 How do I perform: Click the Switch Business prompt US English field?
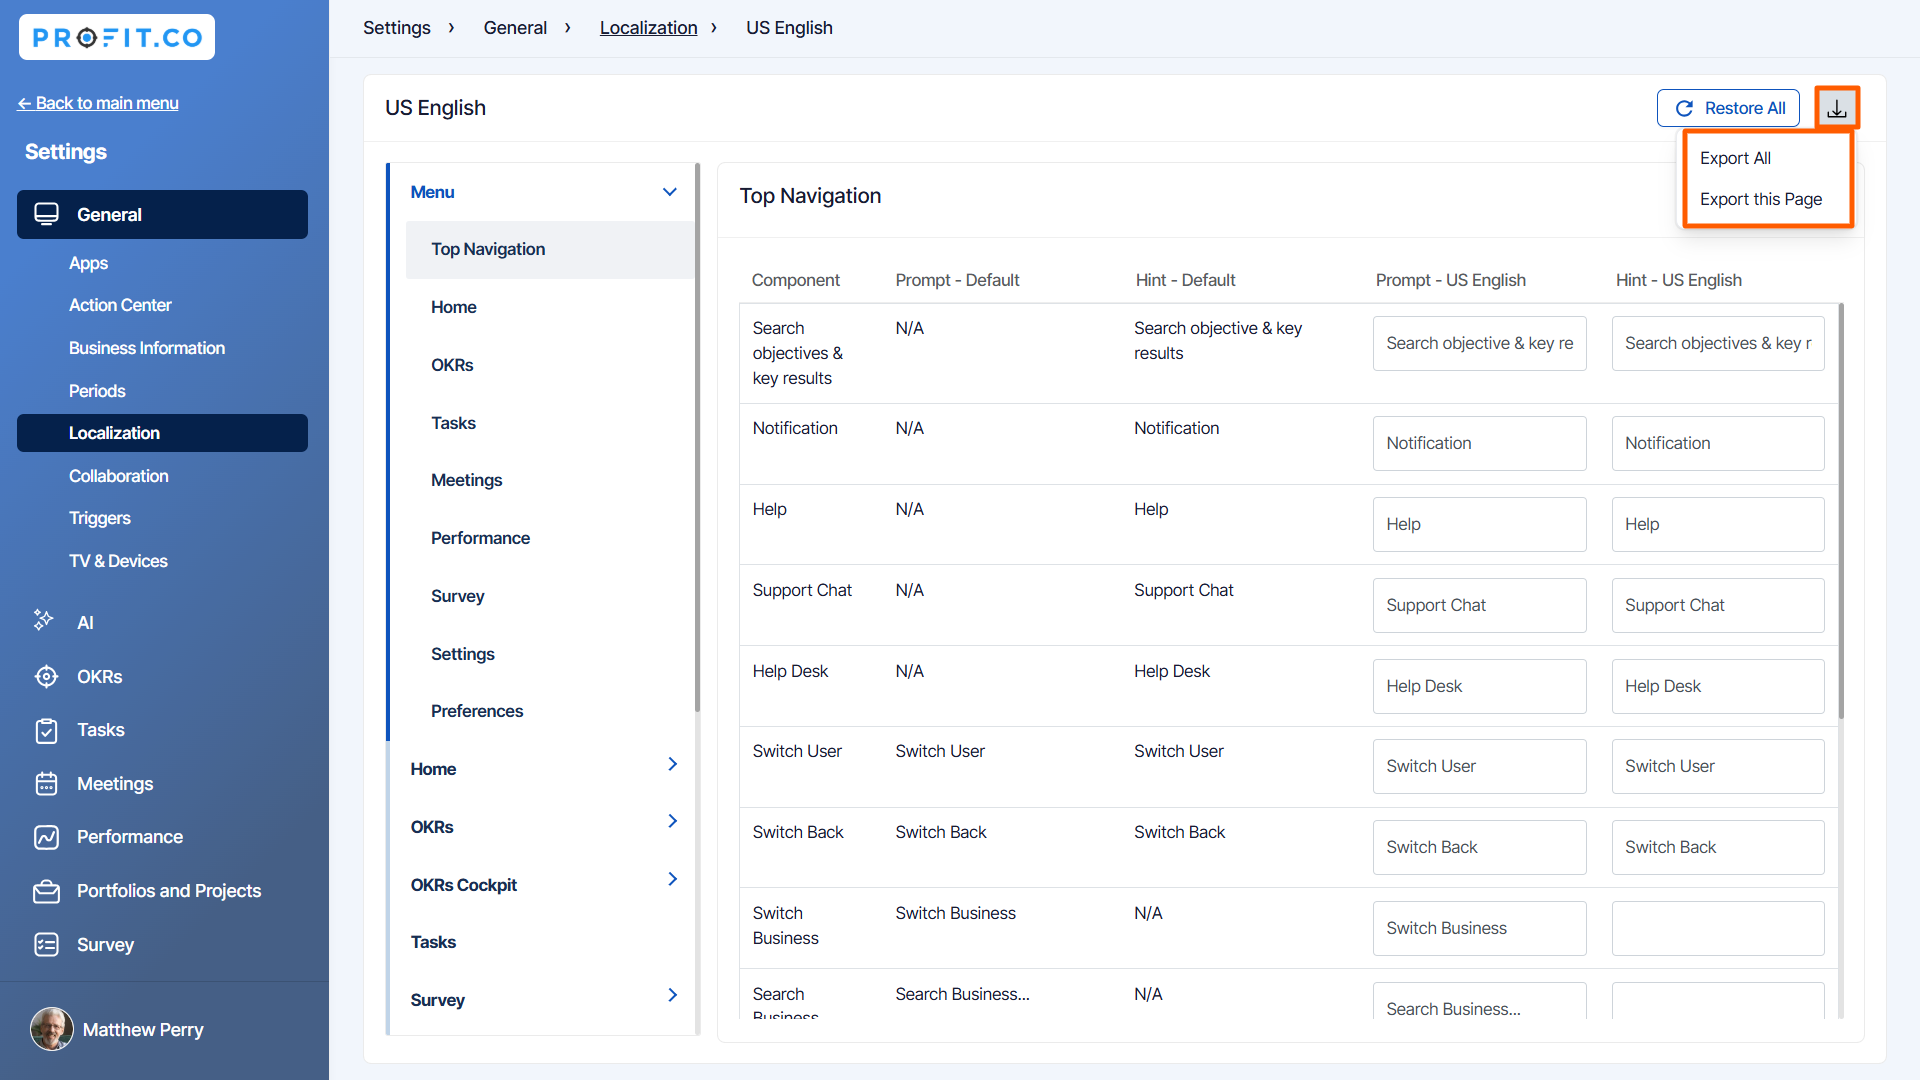point(1479,928)
